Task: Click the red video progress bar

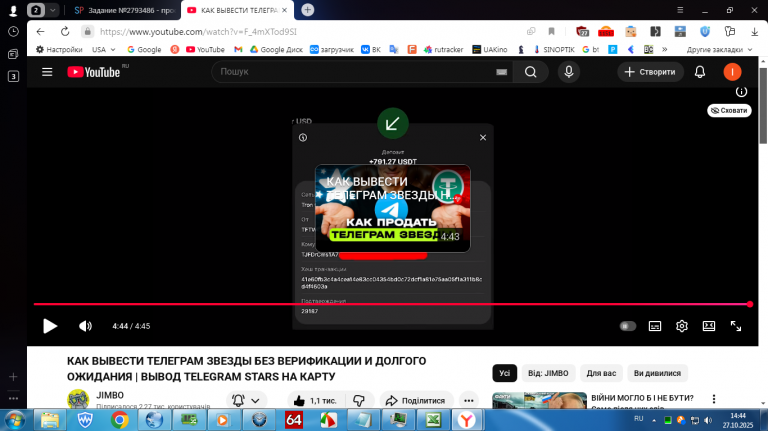Action: pyautogui.click(x=391, y=304)
